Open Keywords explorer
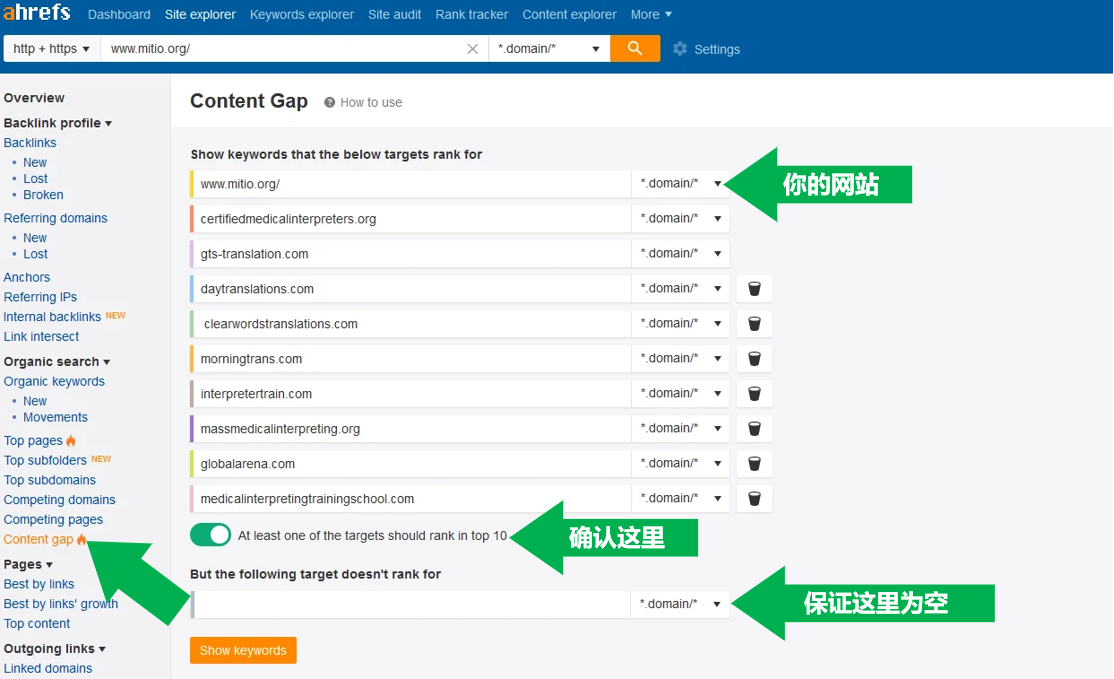The width and height of the screenshot is (1114, 679). (x=301, y=14)
